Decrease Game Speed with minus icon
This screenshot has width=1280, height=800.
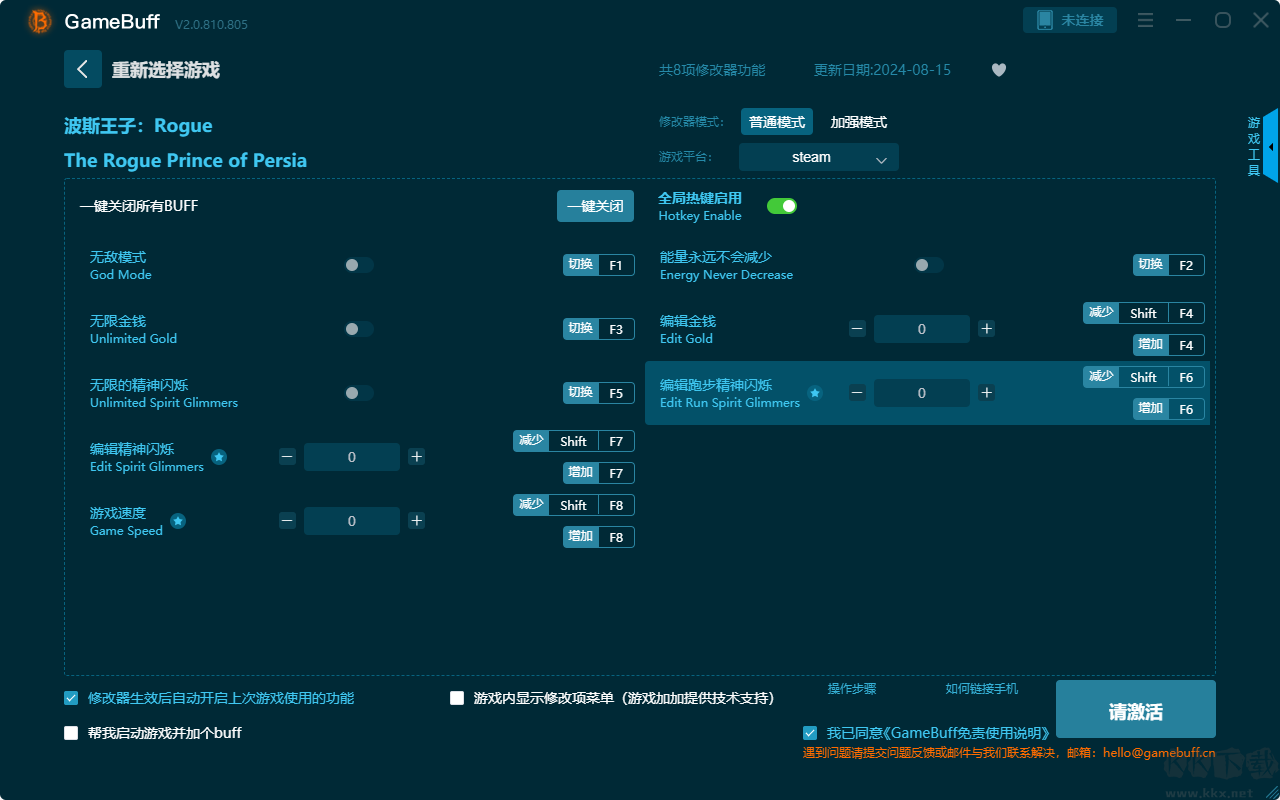(x=287, y=520)
